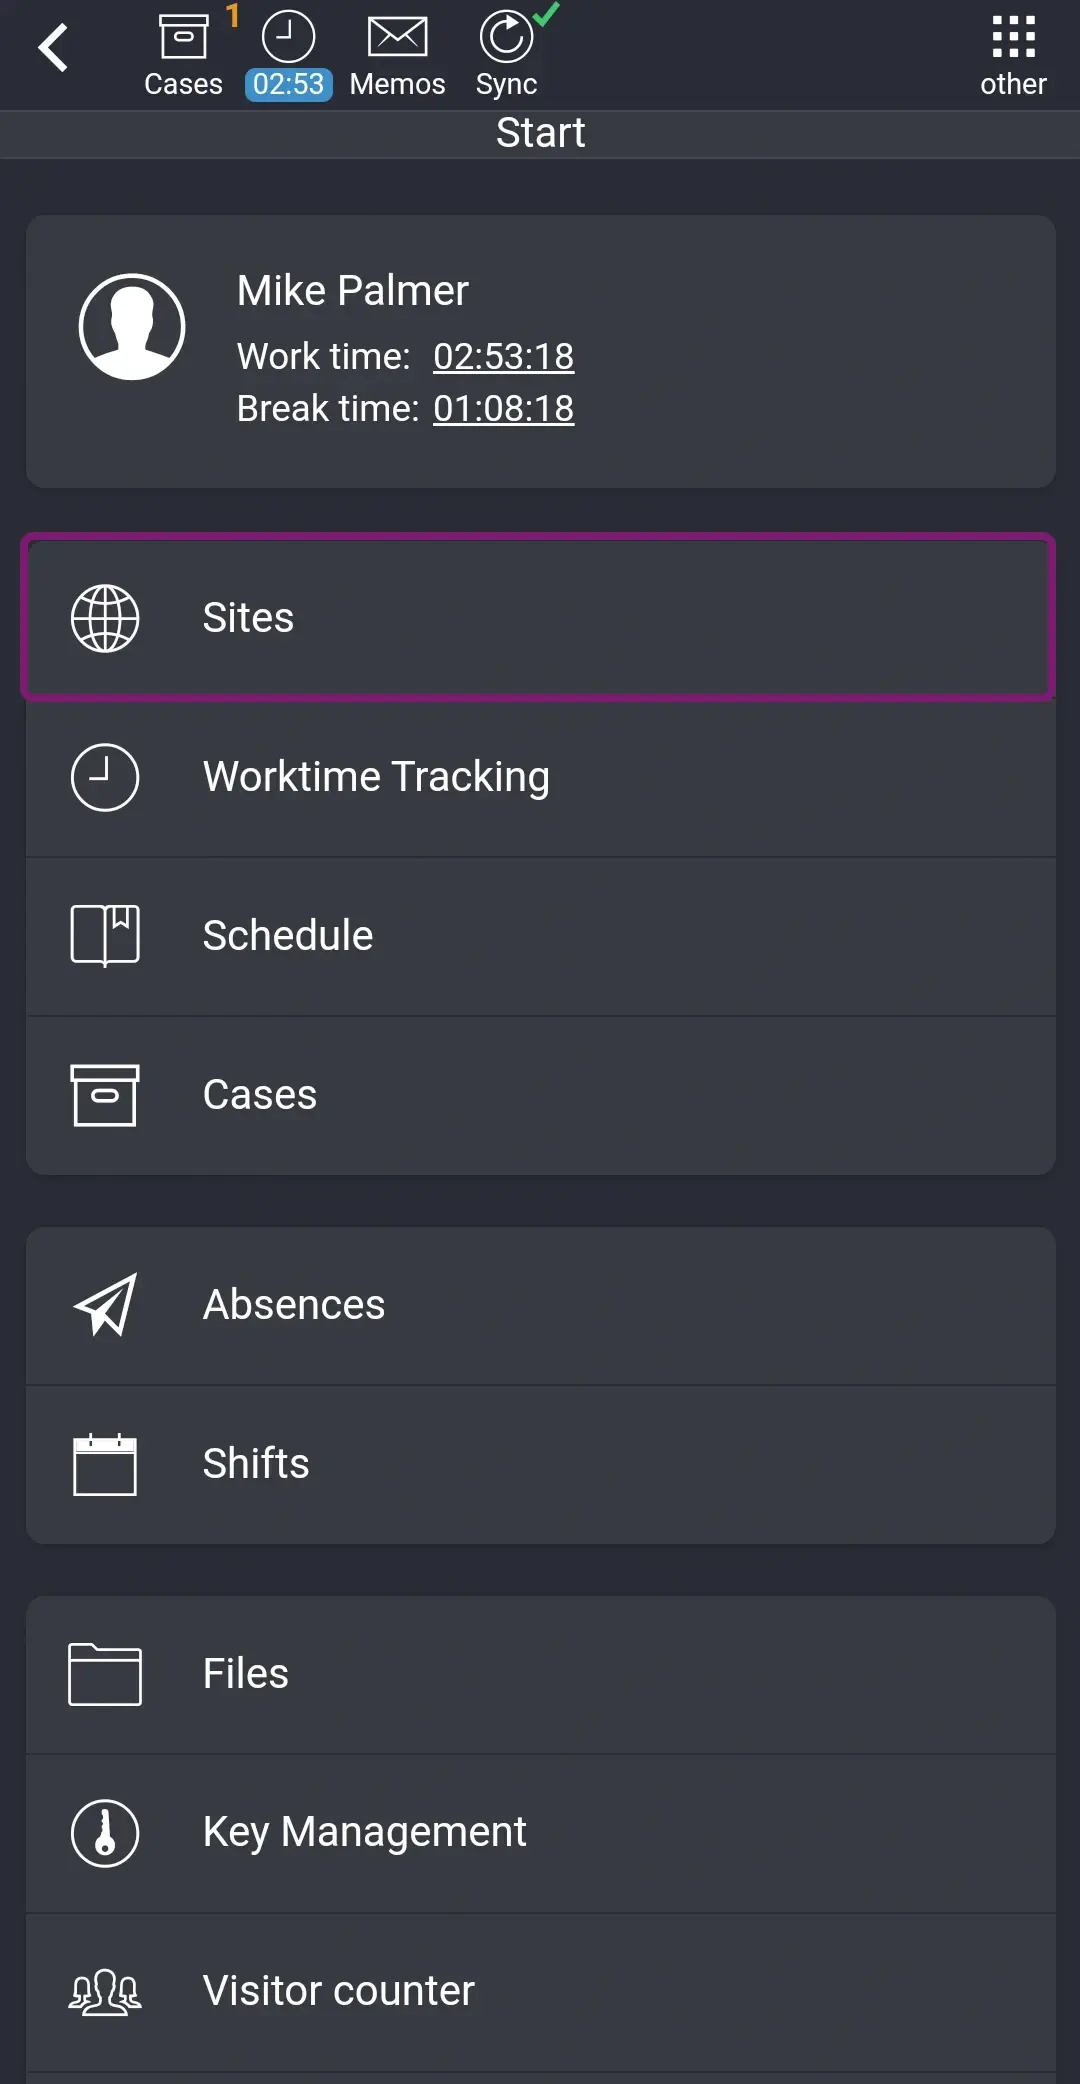Tap the Absences paper plane icon
This screenshot has height=2084, width=1080.
coord(105,1305)
